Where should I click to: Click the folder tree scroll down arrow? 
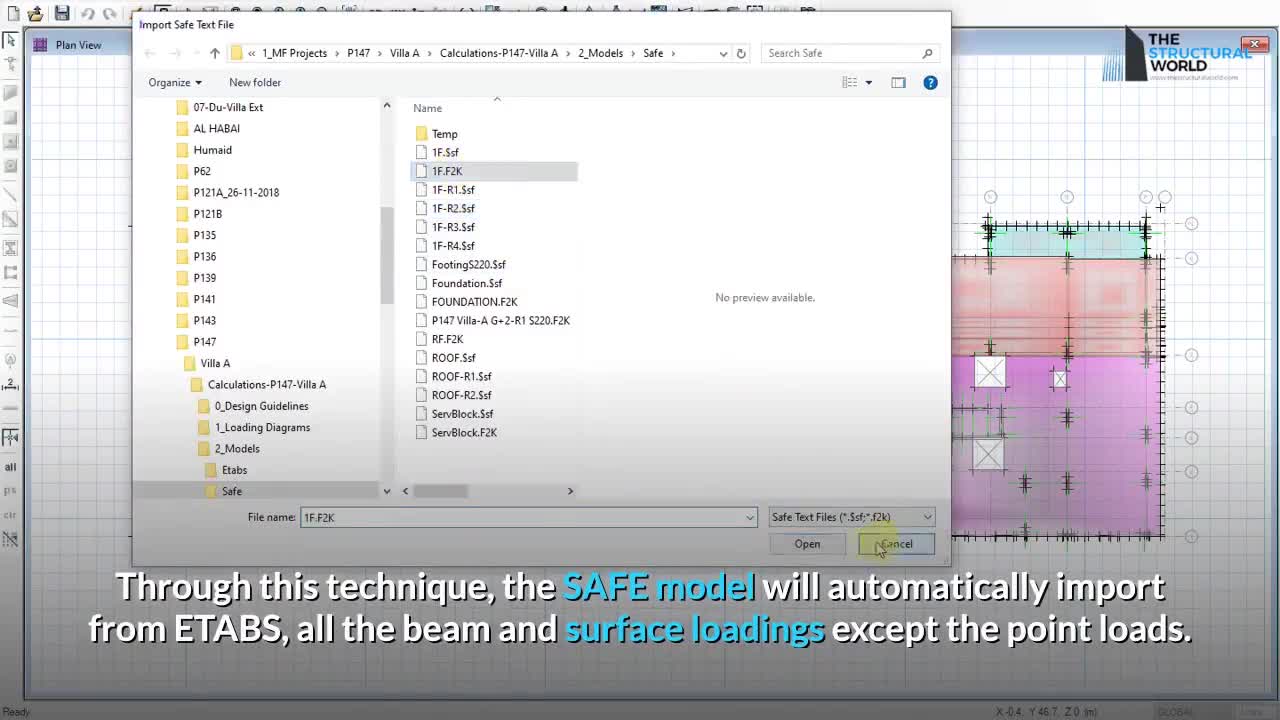click(x=387, y=491)
